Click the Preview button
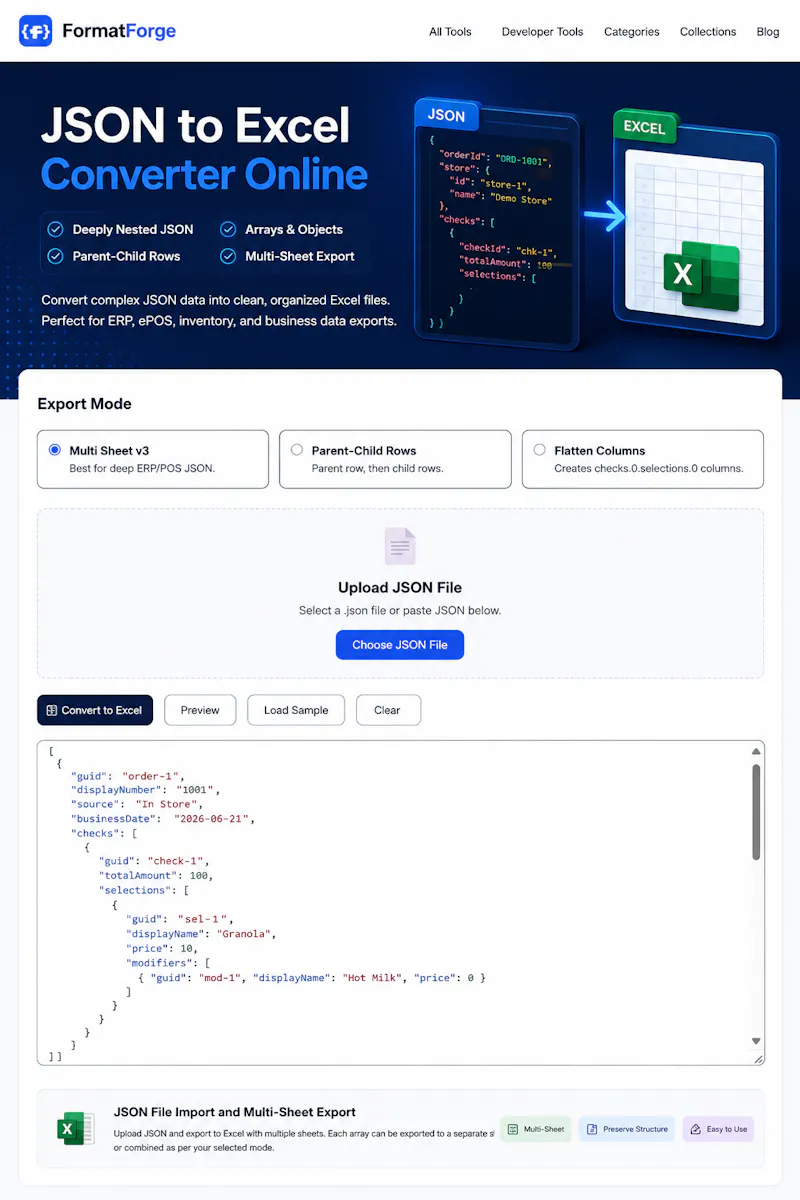Viewport: 800px width, 1200px height. (x=200, y=710)
